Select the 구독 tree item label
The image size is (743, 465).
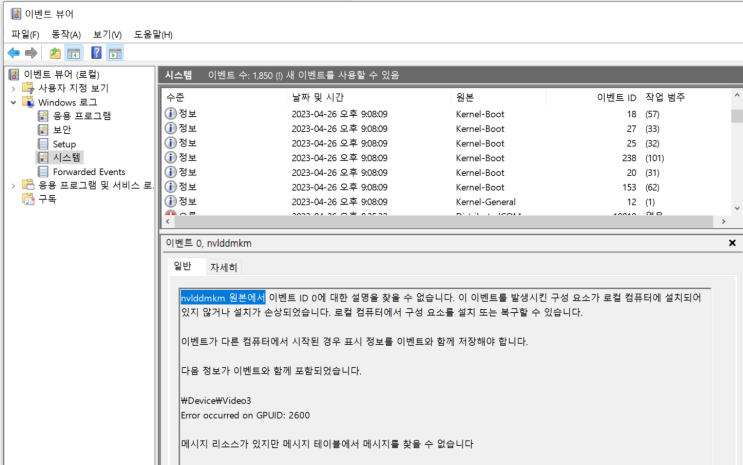(x=47, y=199)
